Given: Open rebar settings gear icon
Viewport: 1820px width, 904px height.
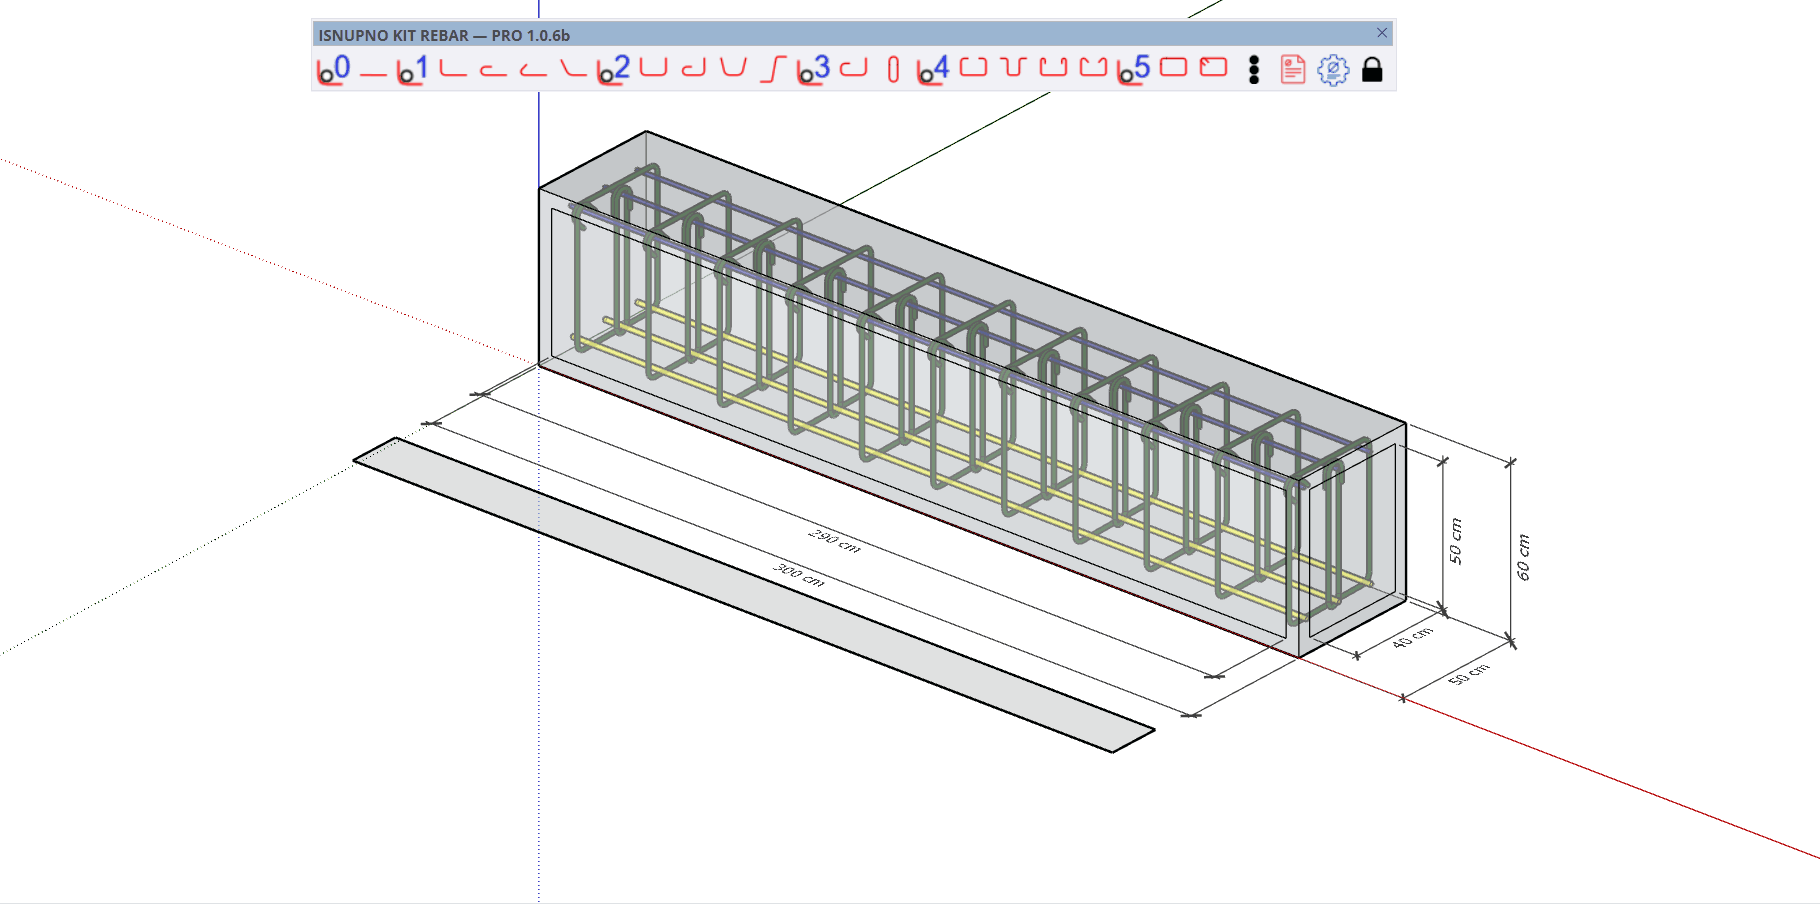Looking at the screenshot, I should pyautogui.click(x=1332, y=69).
